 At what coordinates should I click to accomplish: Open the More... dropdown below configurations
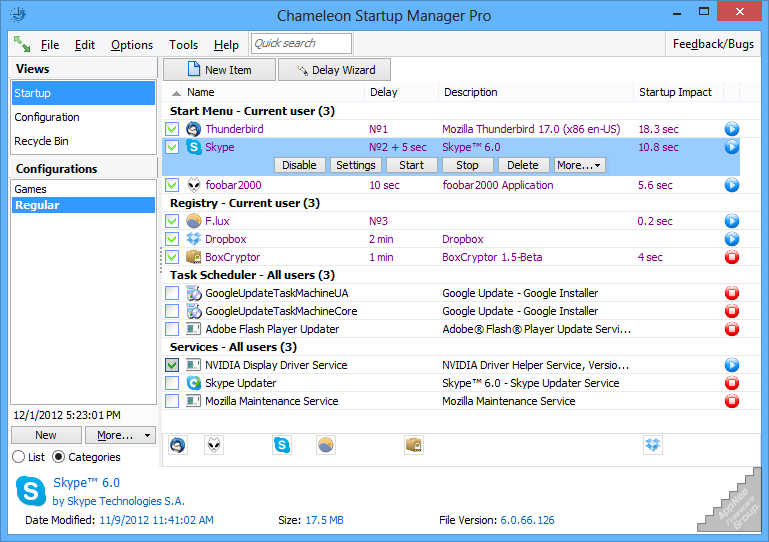pyautogui.click(x=121, y=435)
